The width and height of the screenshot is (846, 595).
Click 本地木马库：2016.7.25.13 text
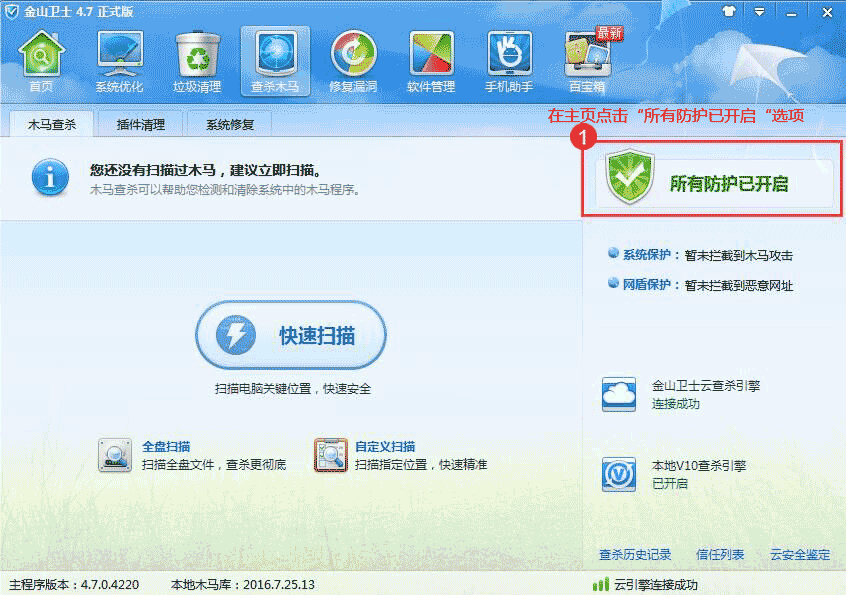point(243,585)
